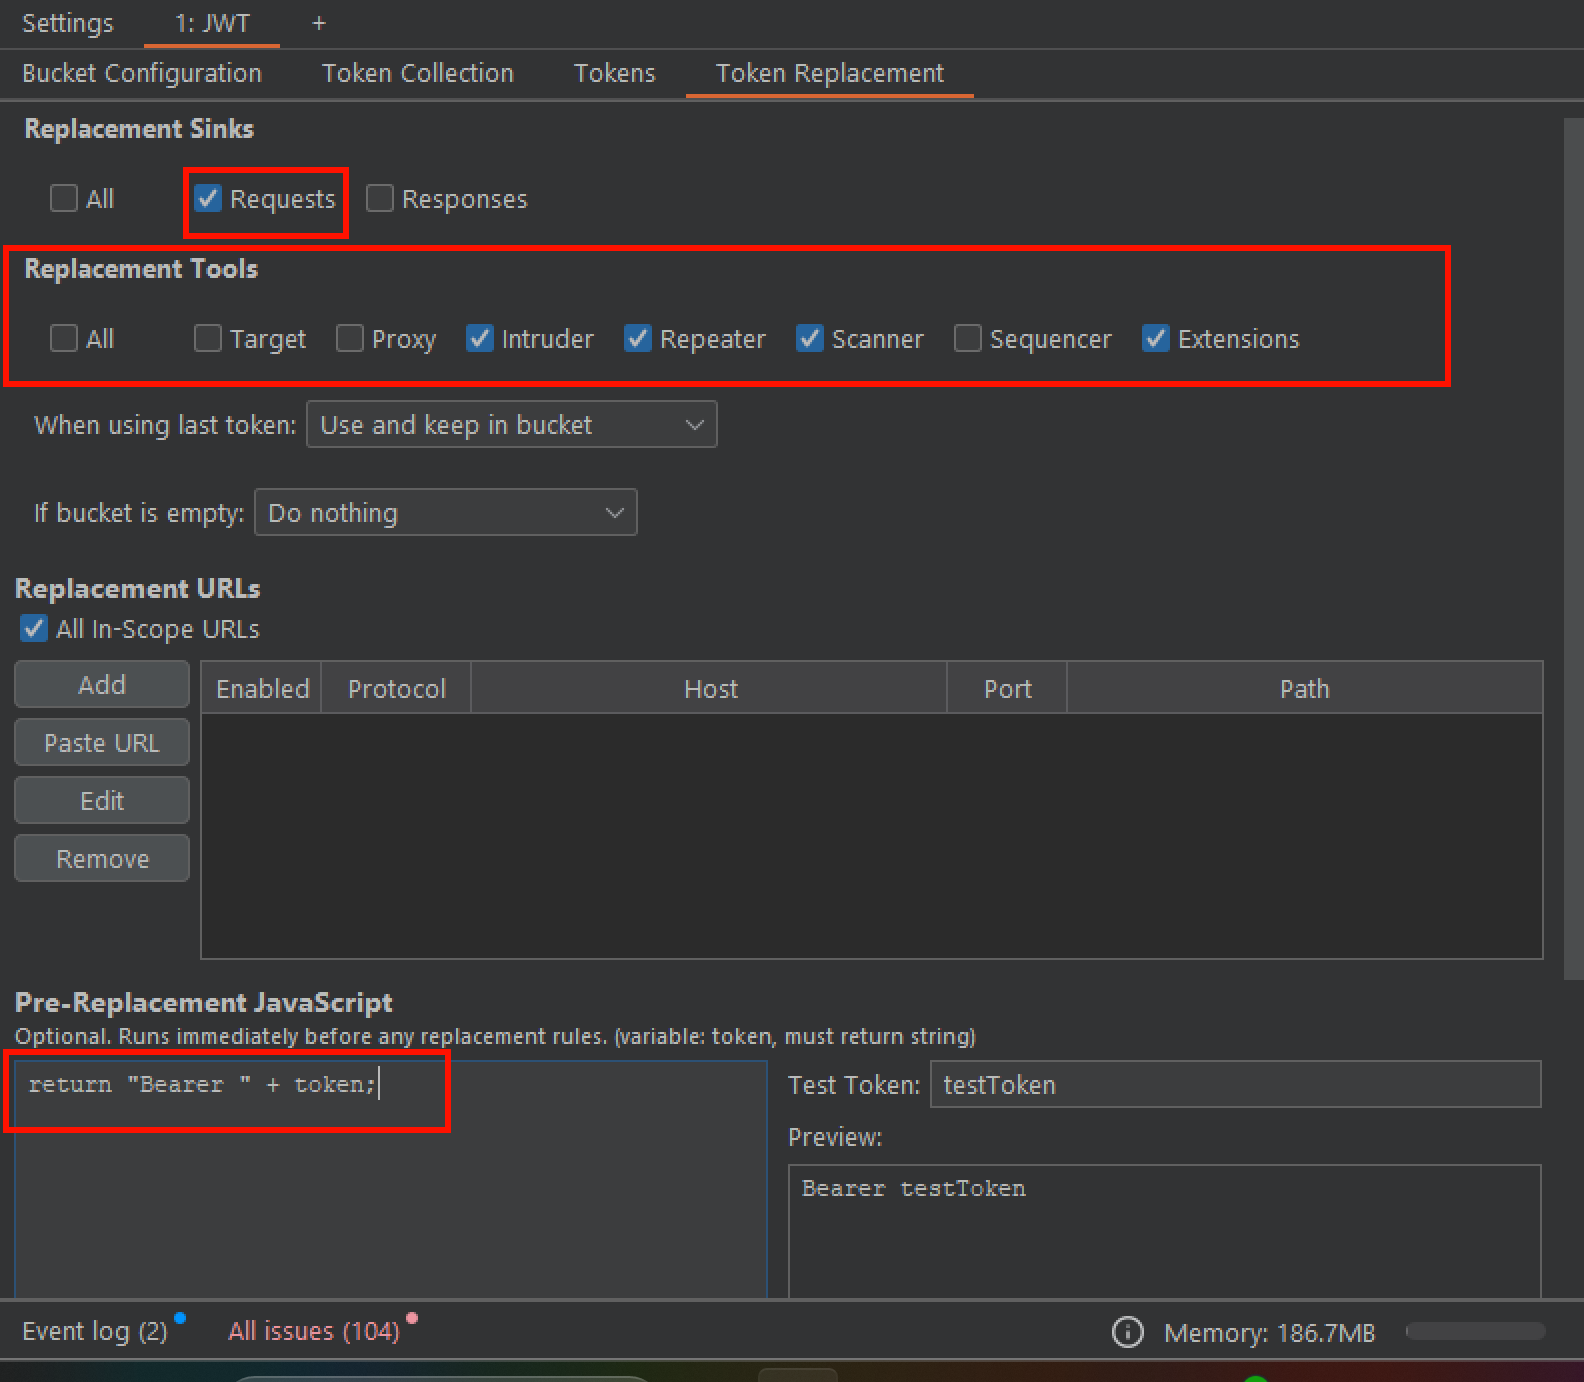Screen dimensions: 1584x1382
Task: Sort by the Protocol column header
Action: coord(396,688)
